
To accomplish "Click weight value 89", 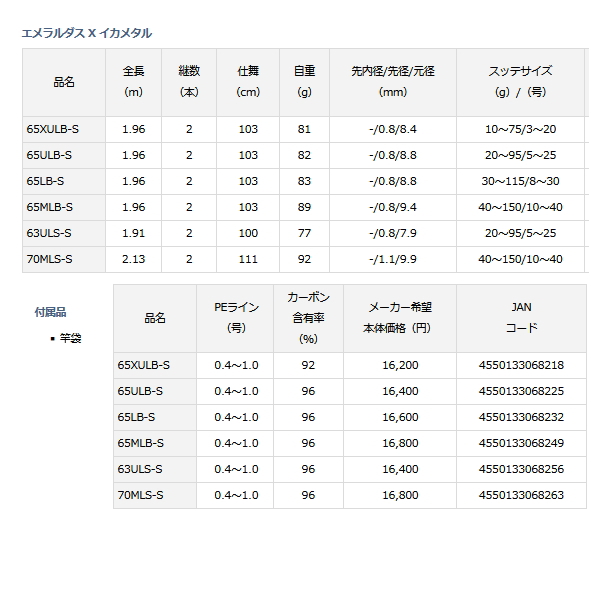I will [x=304, y=207].
